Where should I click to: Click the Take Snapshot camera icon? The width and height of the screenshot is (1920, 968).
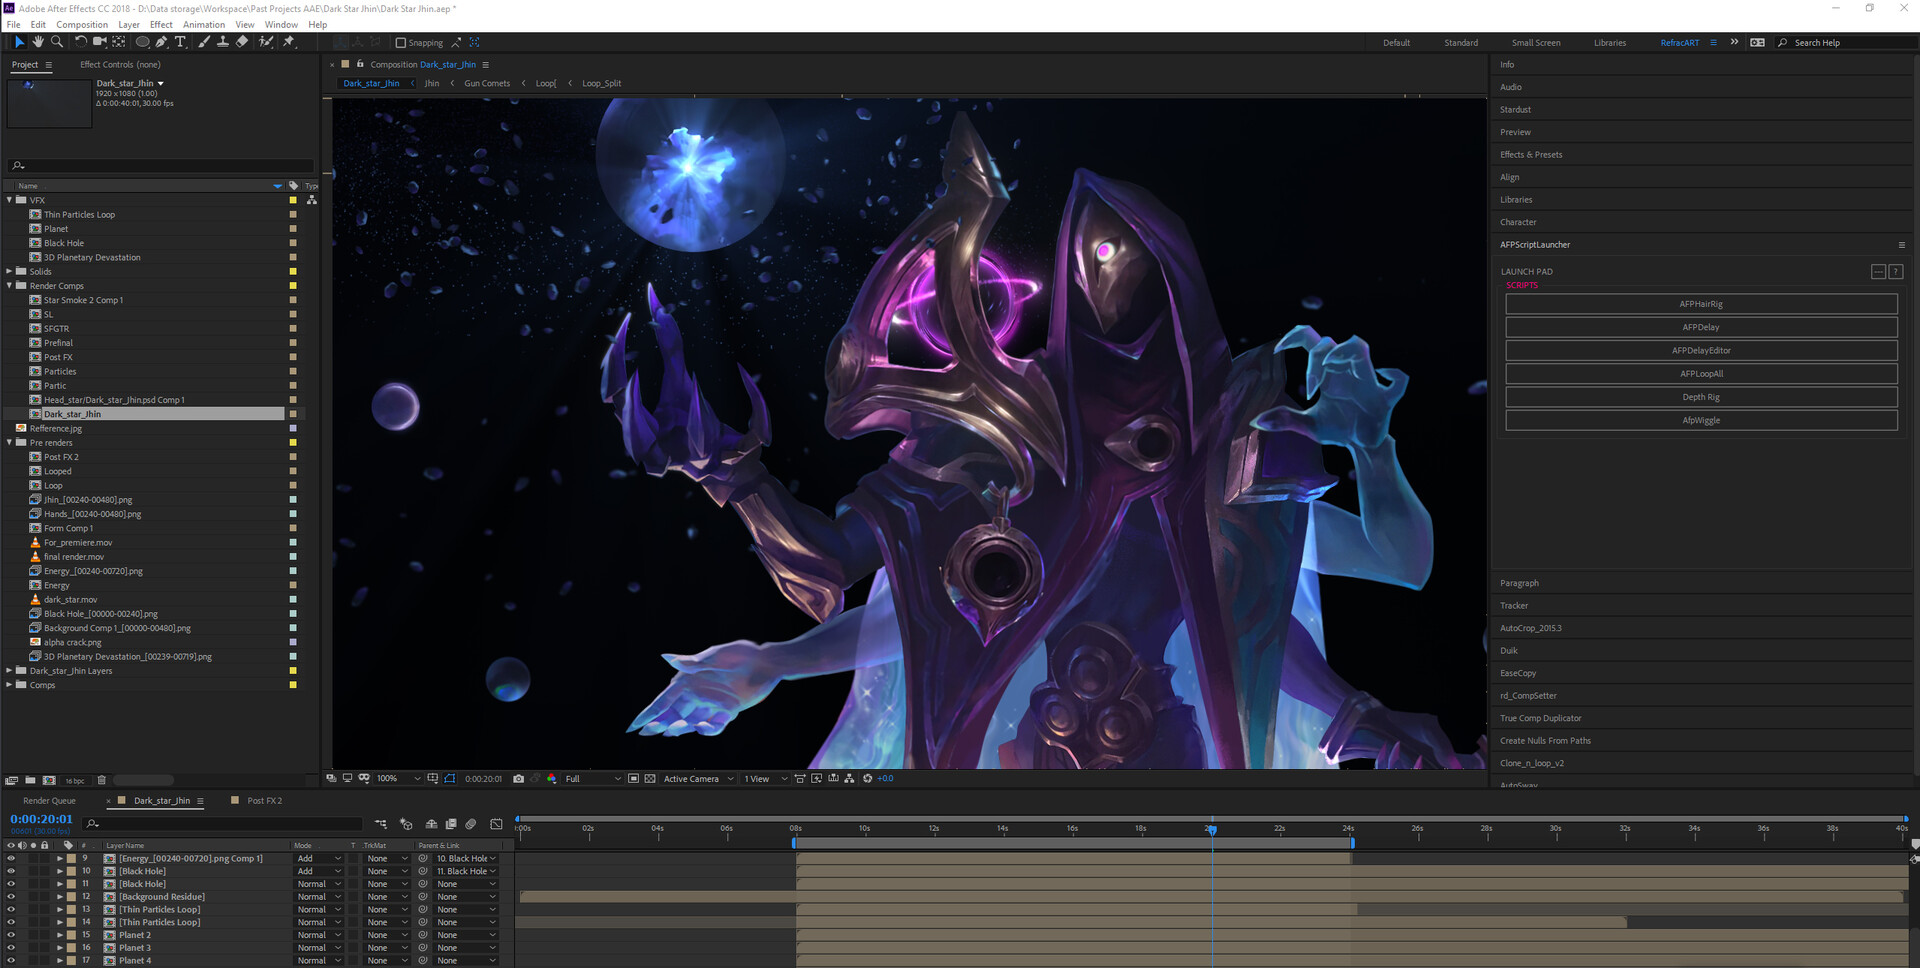click(x=518, y=779)
